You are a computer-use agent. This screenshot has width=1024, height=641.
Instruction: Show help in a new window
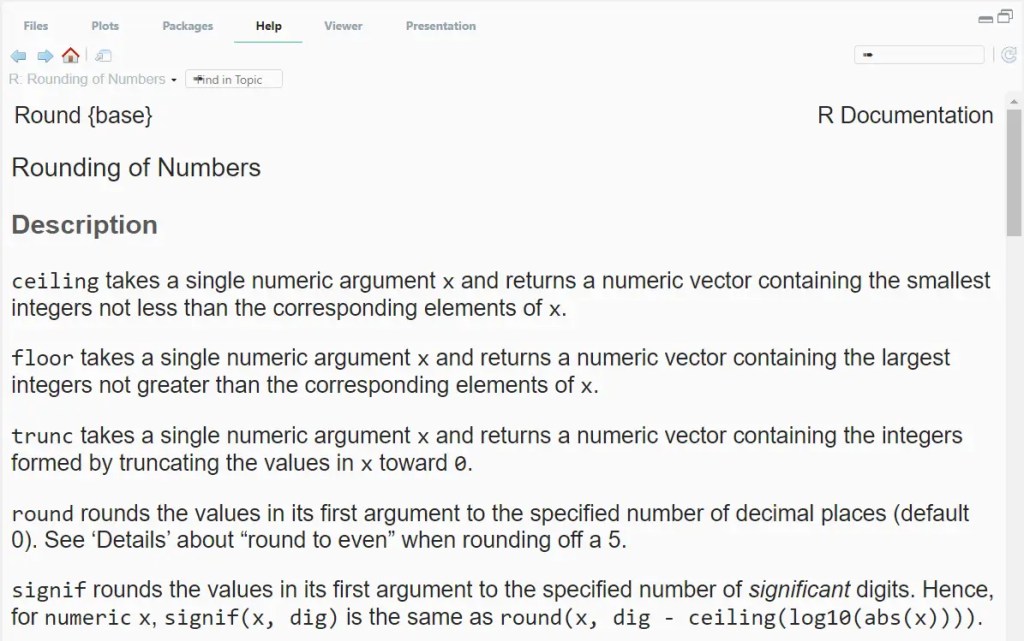pyautogui.click(x=104, y=56)
